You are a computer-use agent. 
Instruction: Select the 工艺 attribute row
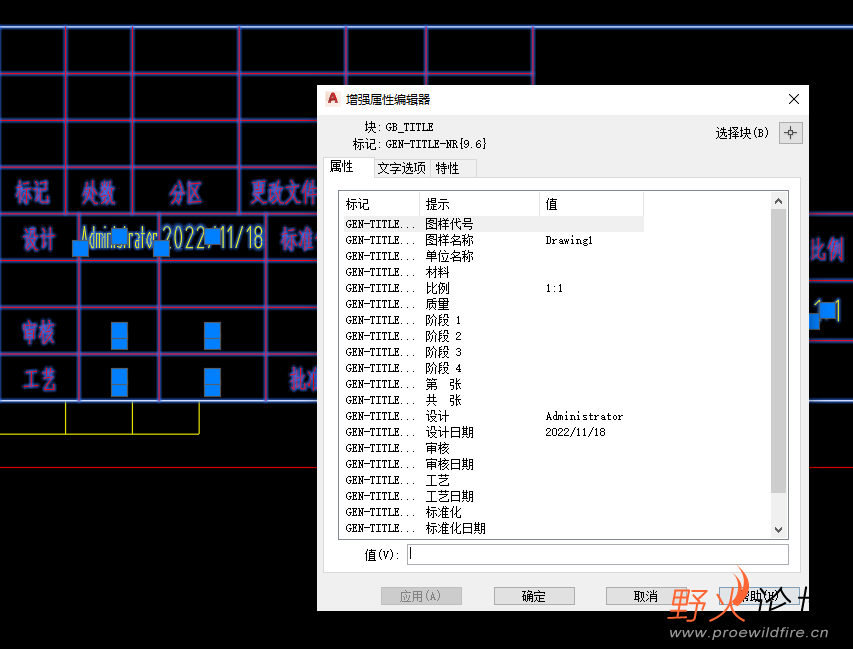(x=493, y=480)
